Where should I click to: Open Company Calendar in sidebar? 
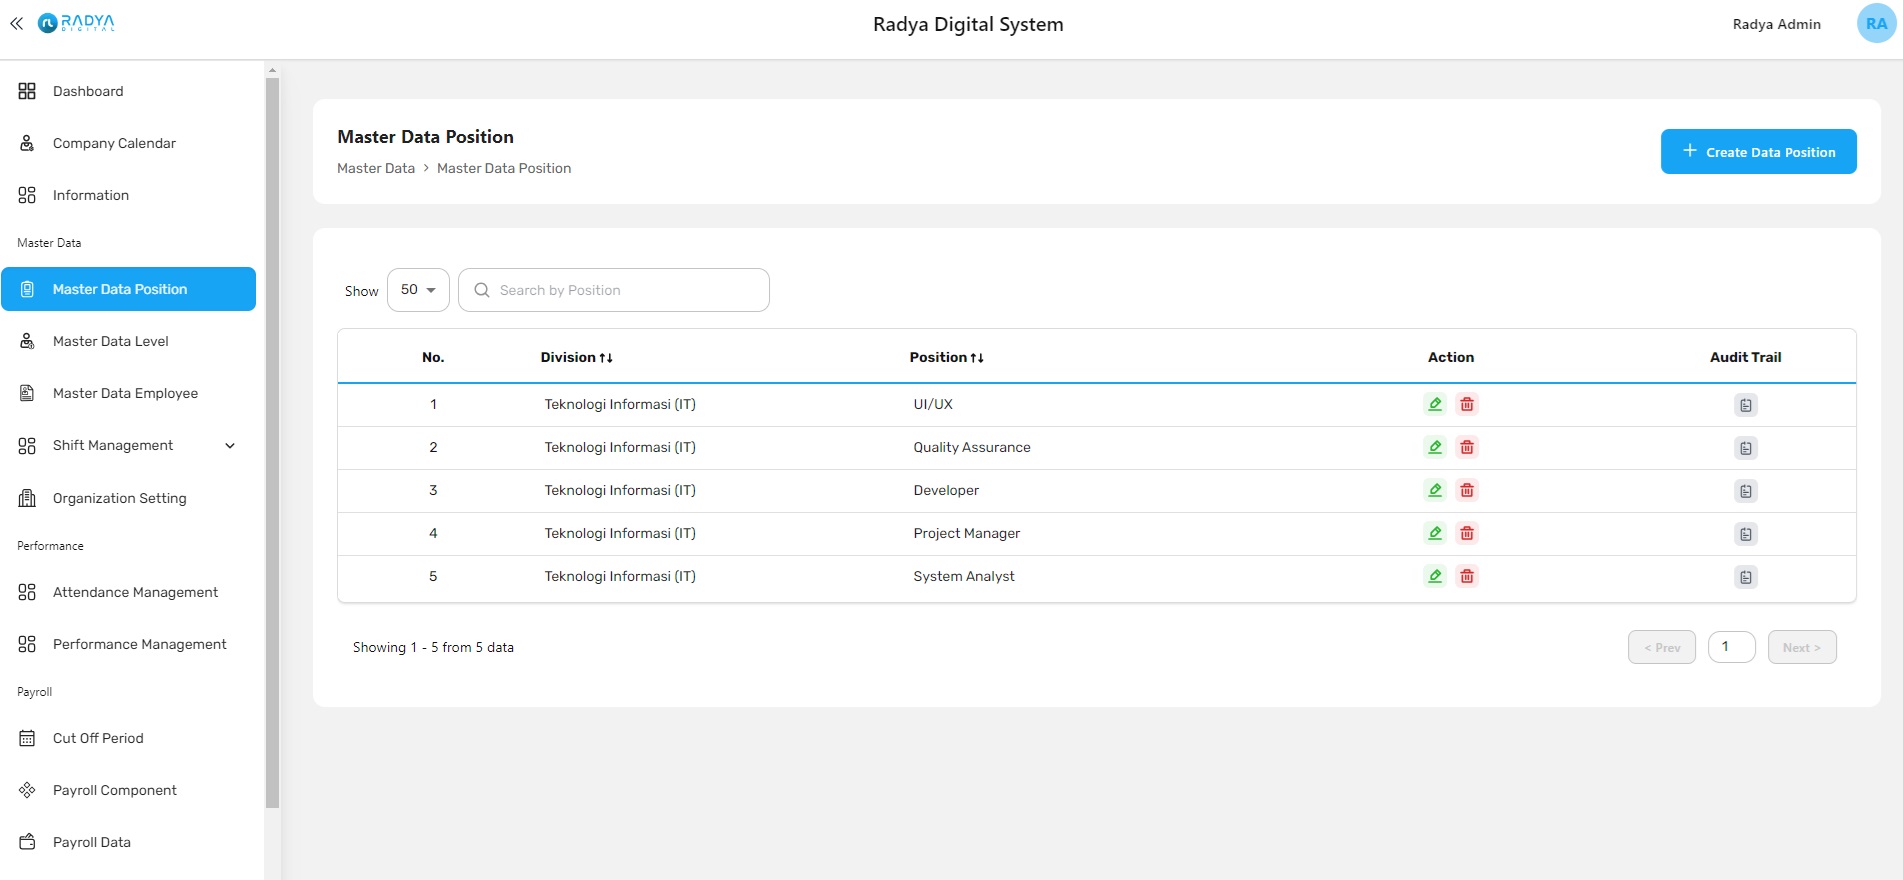click(x=128, y=143)
